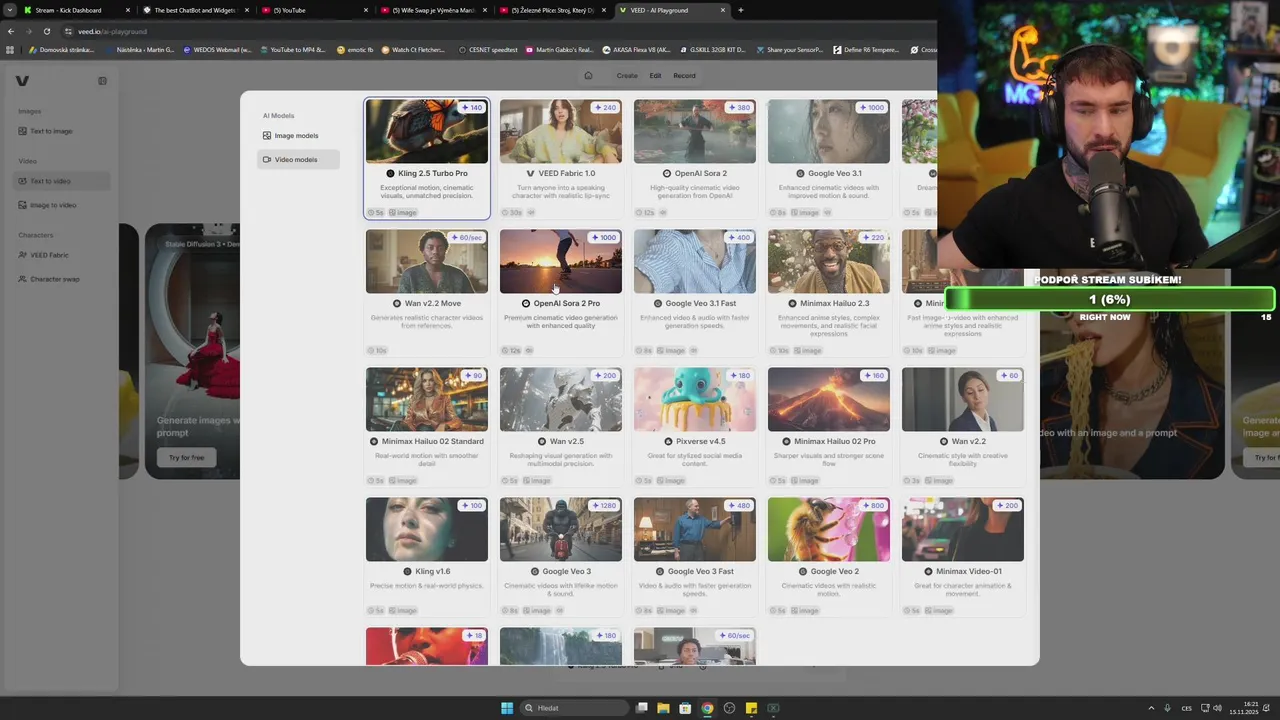Select the Google Veo 3 Fast thumbnail

click(x=695, y=529)
